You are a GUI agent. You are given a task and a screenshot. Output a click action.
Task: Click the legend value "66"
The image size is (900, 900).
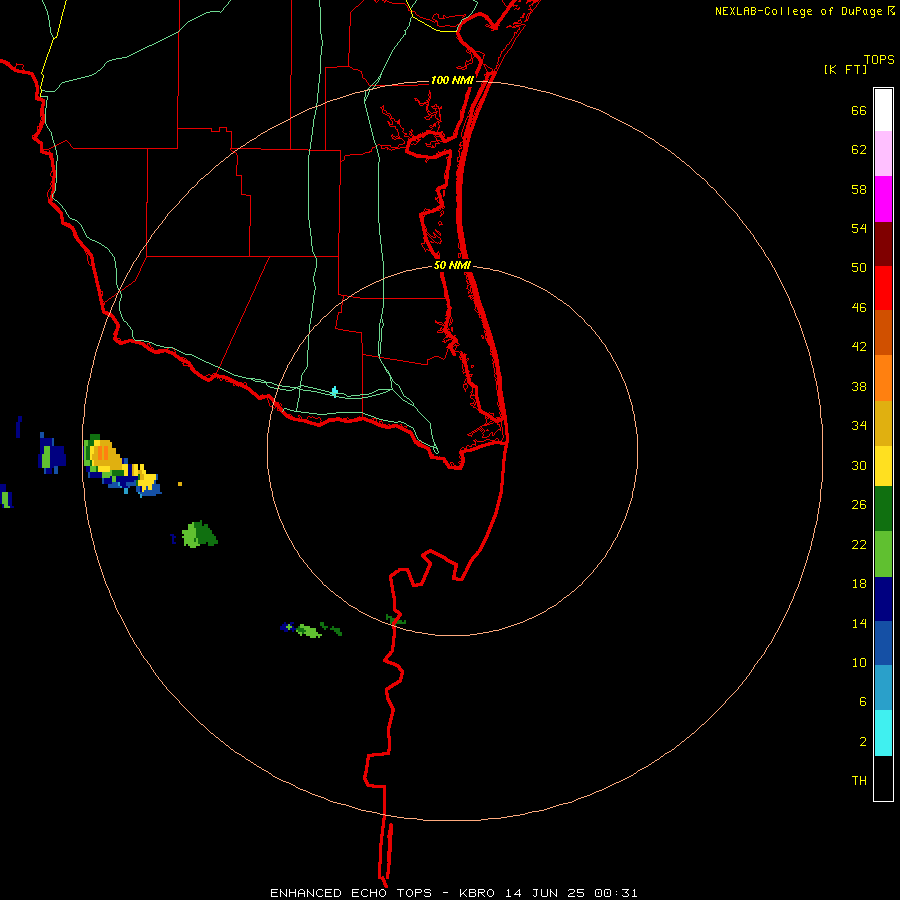pos(859,110)
